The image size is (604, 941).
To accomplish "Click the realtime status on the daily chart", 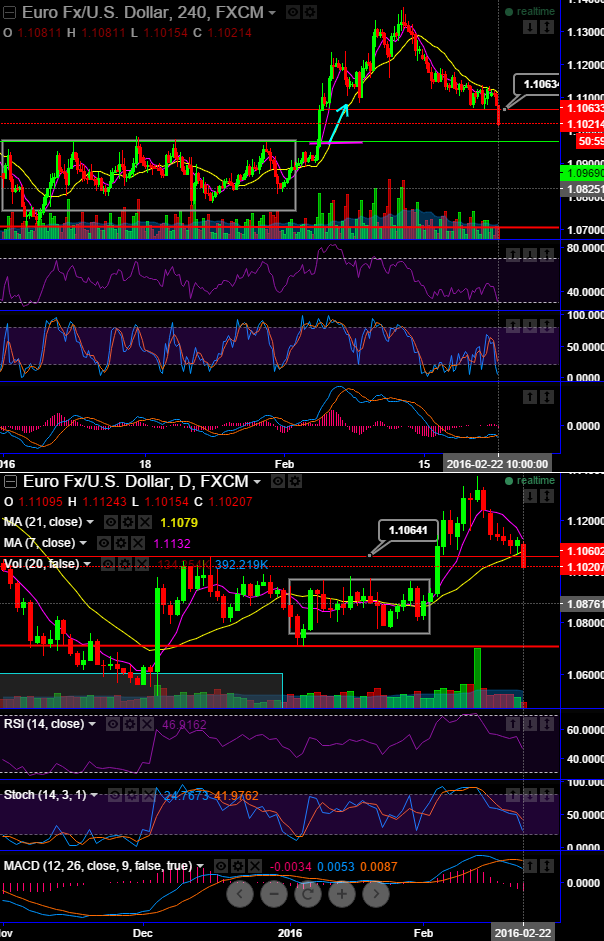I will pyautogui.click(x=530, y=480).
